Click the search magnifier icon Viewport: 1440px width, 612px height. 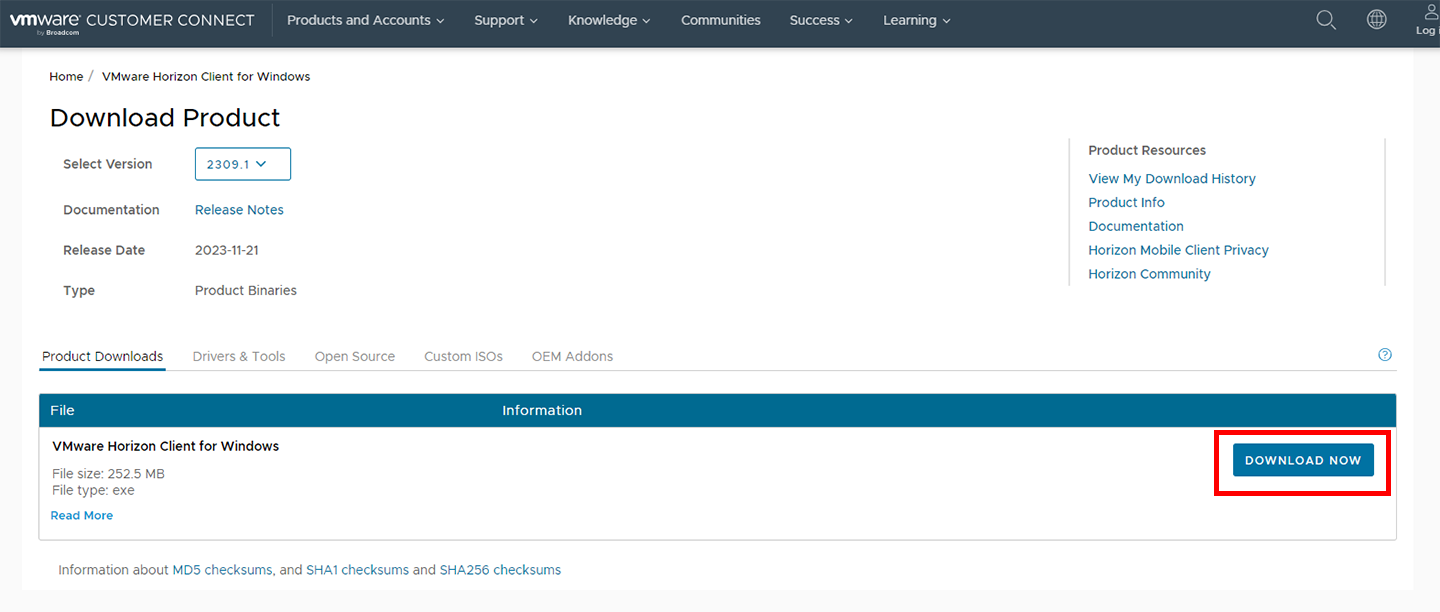[x=1326, y=20]
